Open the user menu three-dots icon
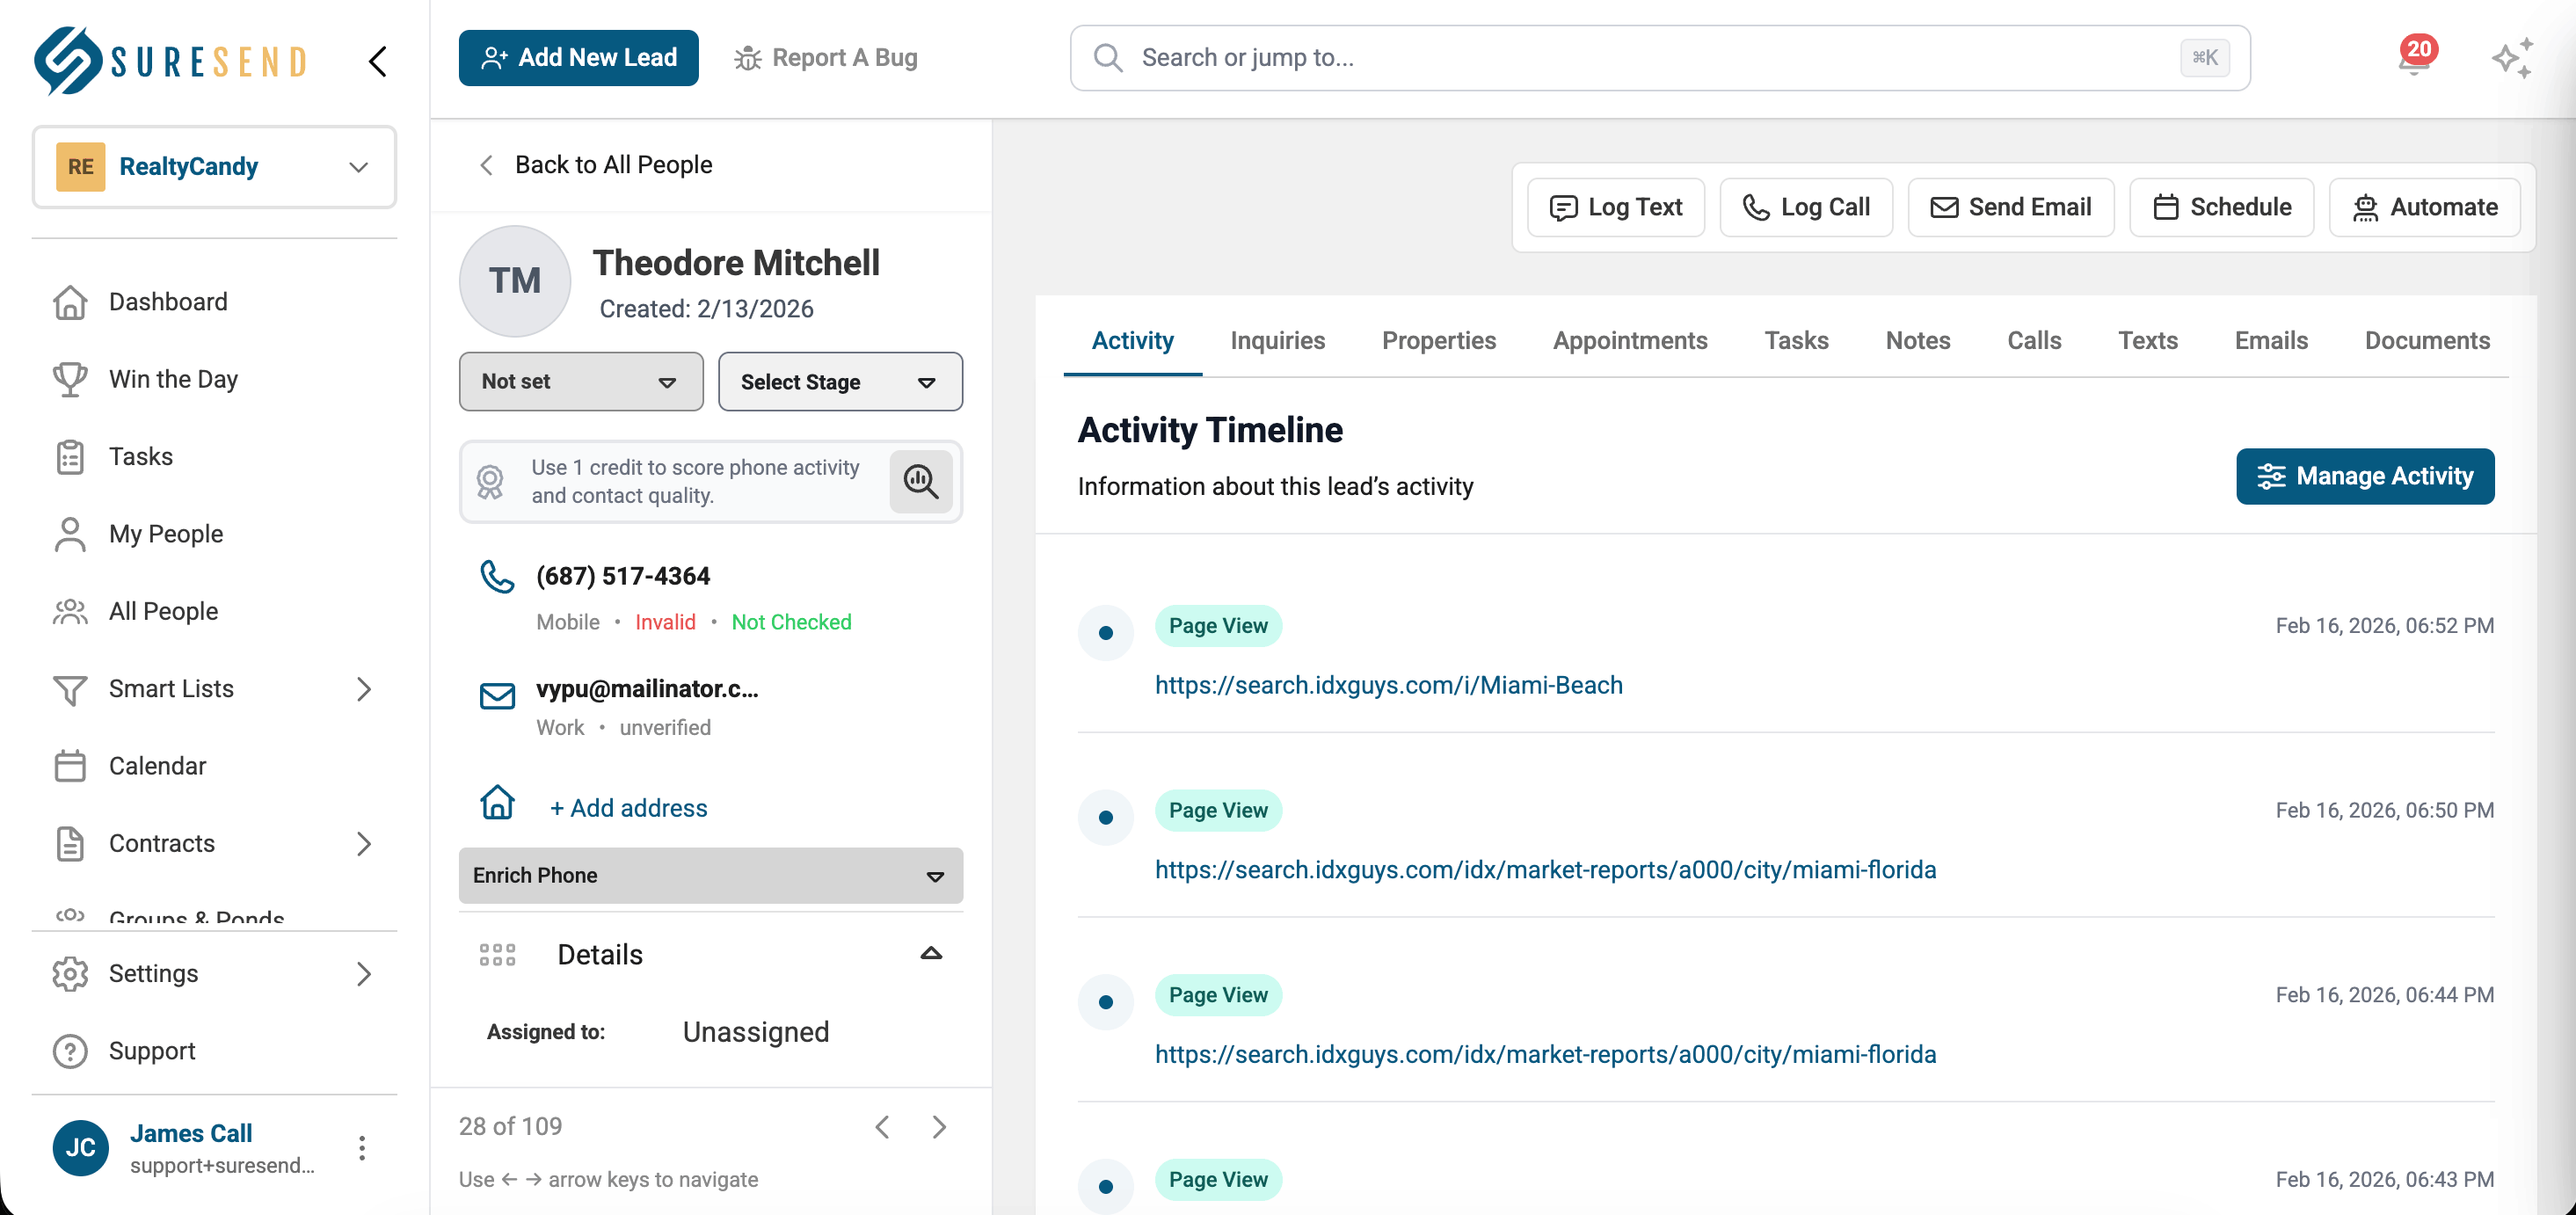 click(362, 1147)
